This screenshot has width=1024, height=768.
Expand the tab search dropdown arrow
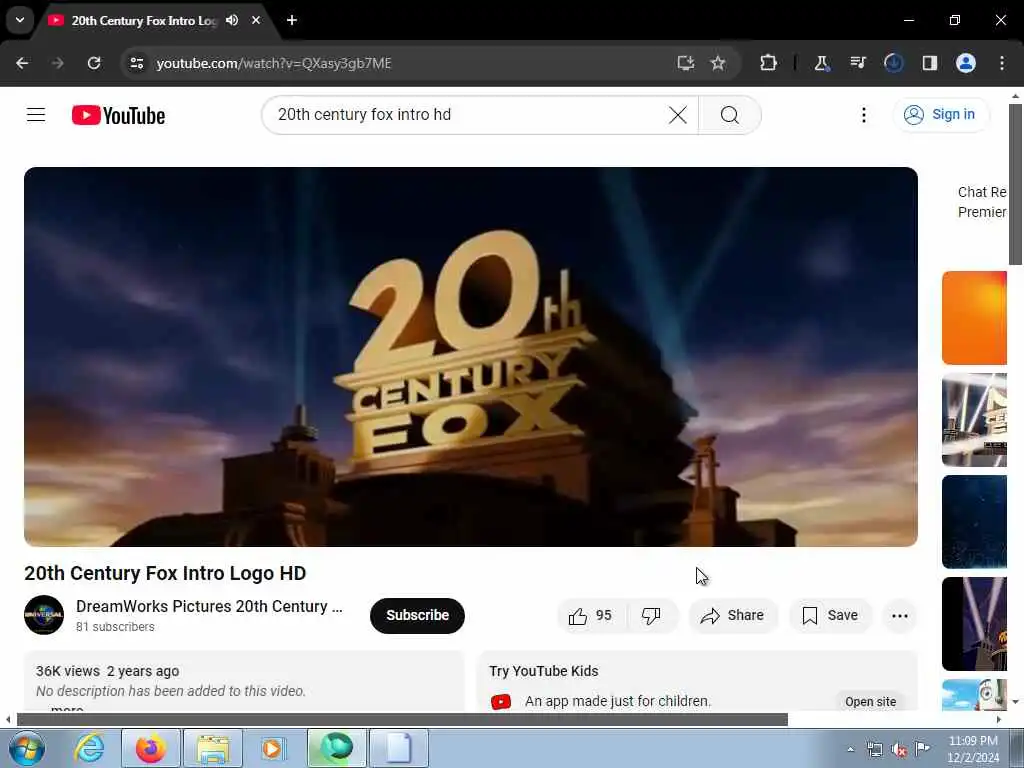pos(20,20)
